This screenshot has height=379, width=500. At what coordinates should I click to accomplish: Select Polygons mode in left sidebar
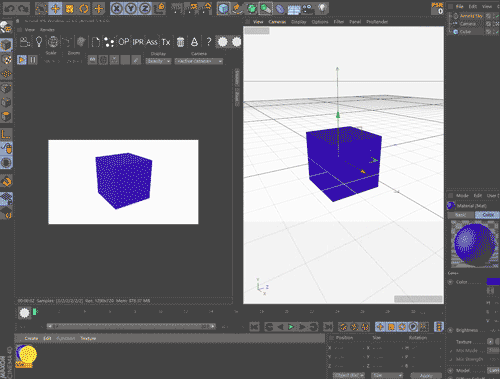6,117
